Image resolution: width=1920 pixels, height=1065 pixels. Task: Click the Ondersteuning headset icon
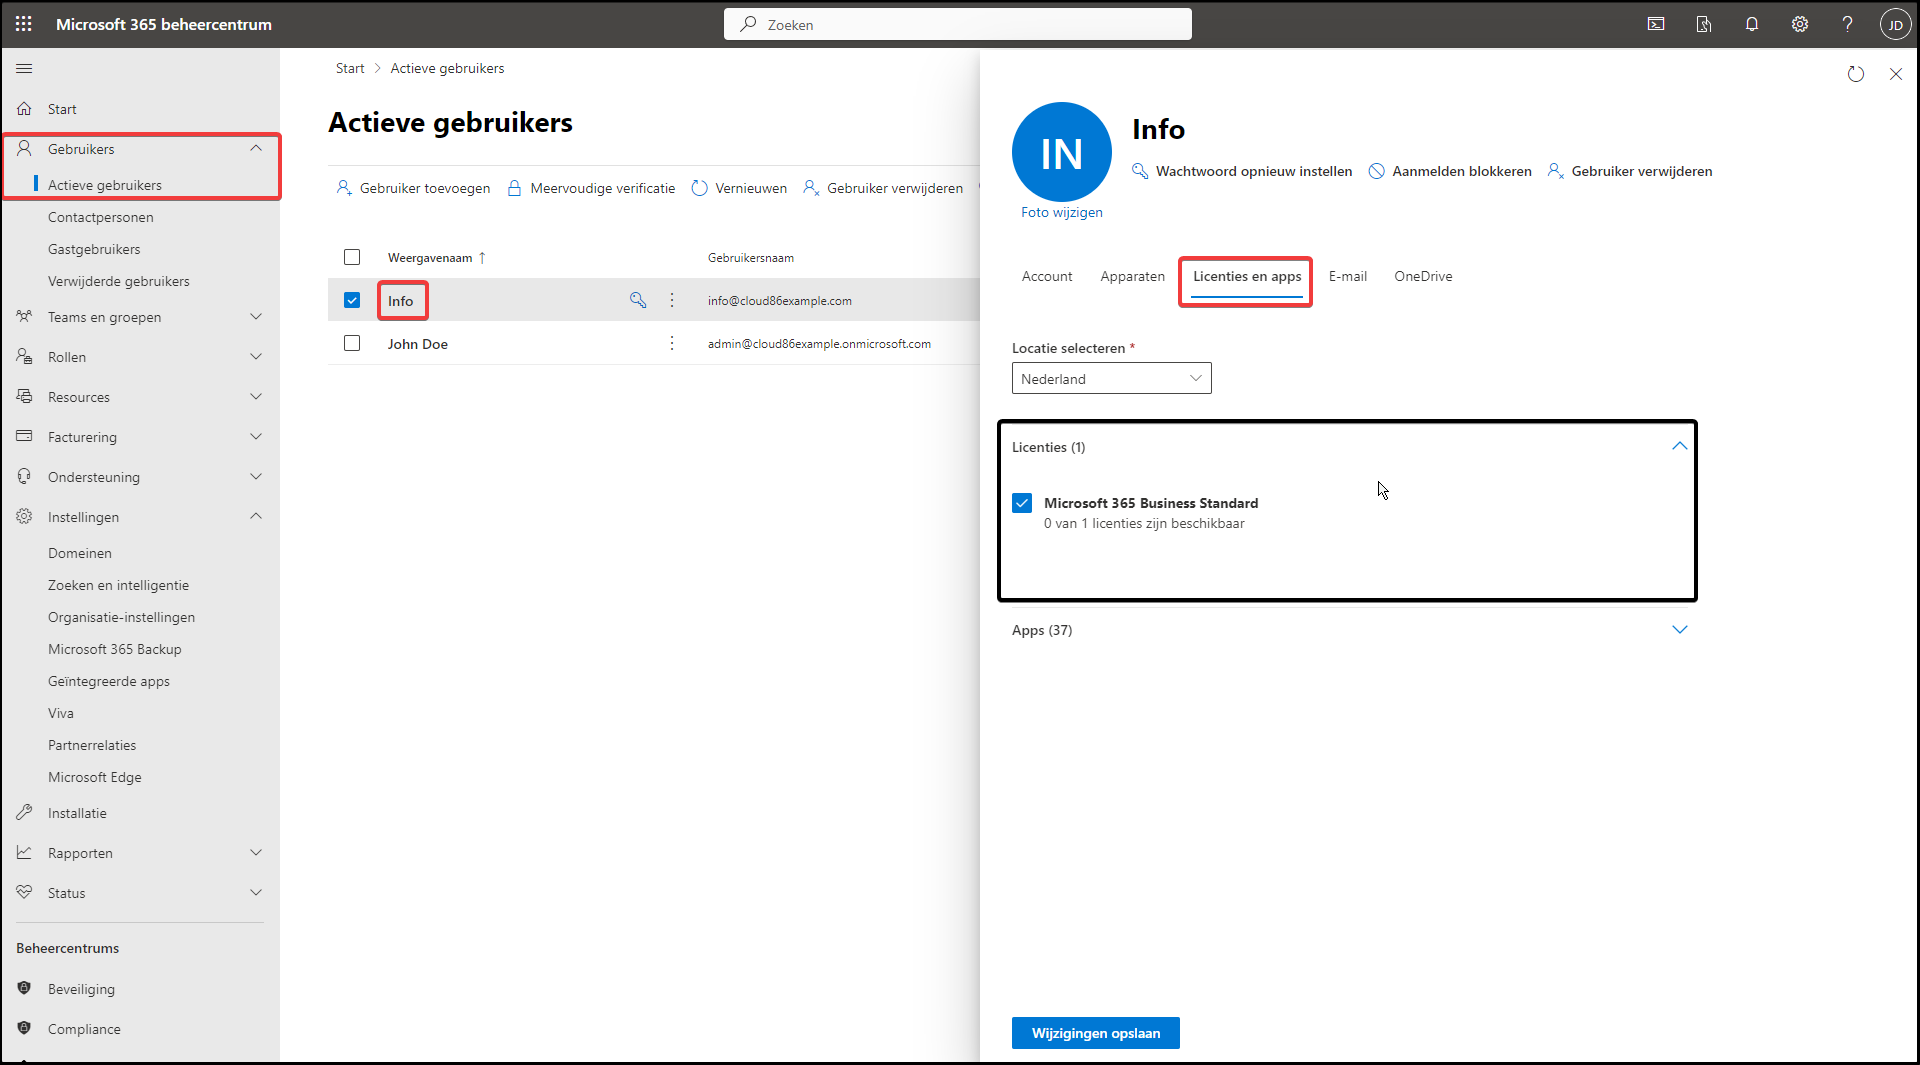pyautogui.click(x=24, y=477)
